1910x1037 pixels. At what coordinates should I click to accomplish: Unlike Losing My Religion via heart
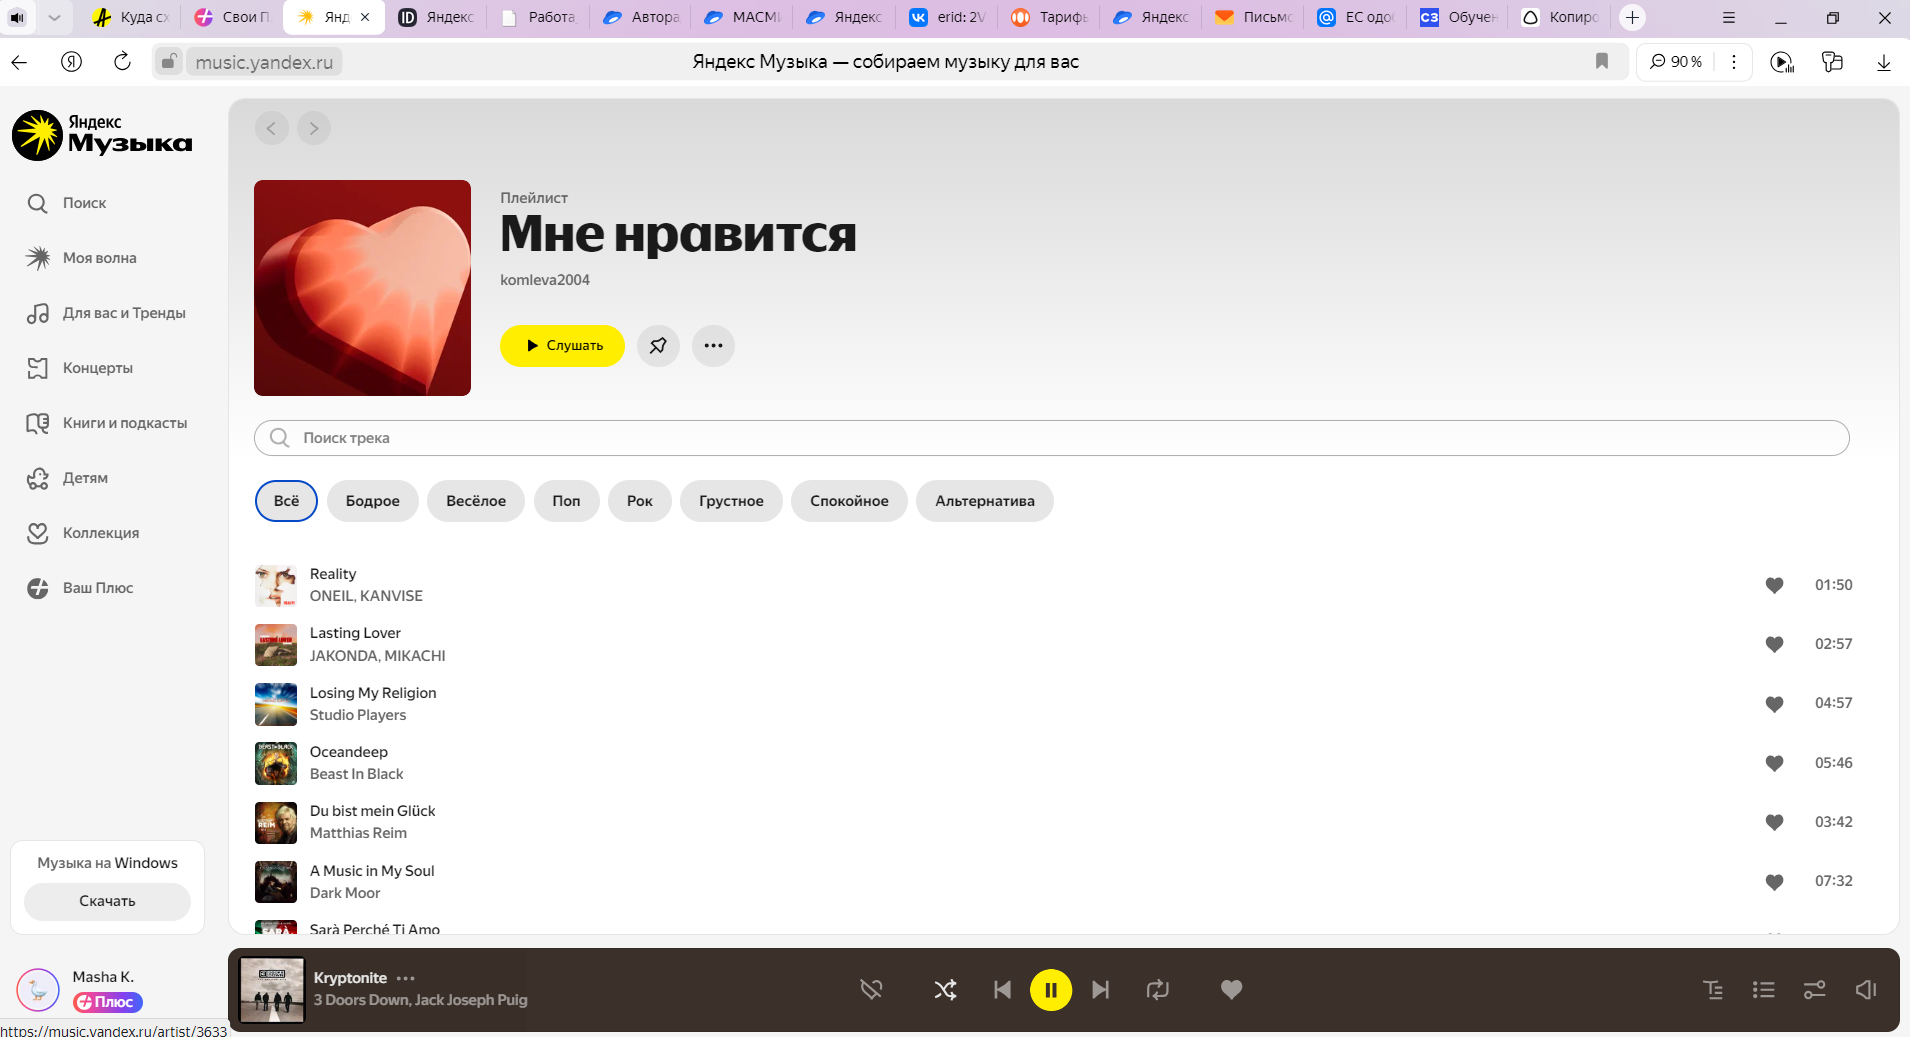[1774, 704]
